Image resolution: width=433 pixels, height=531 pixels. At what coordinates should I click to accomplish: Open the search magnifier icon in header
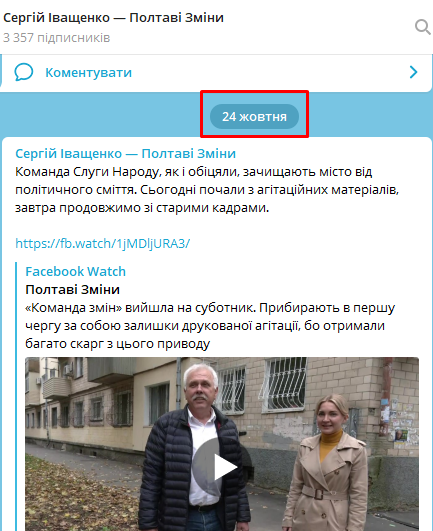point(423,27)
